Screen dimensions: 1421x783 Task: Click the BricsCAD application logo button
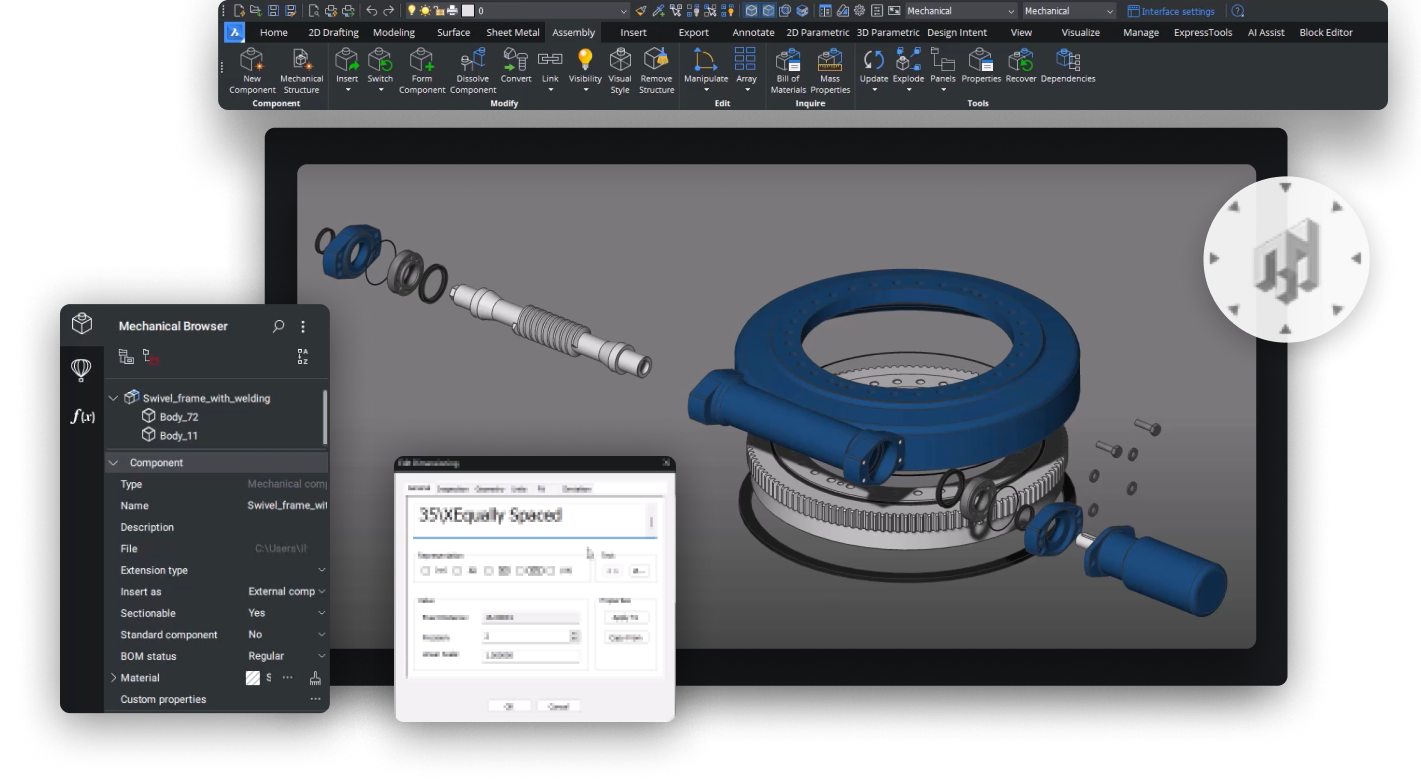234,32
